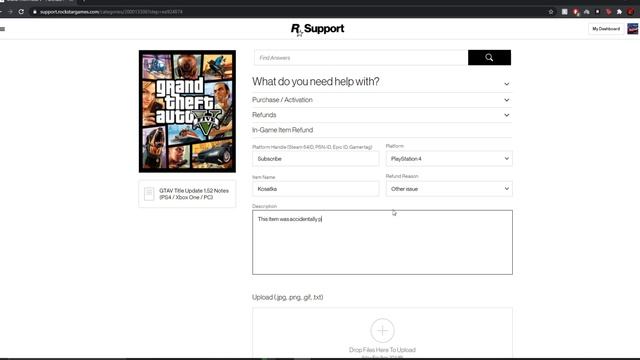Screen dimensions: 640x360
Task: Click the Grand Theft Auto V cover image
Action: pos(187,111)
